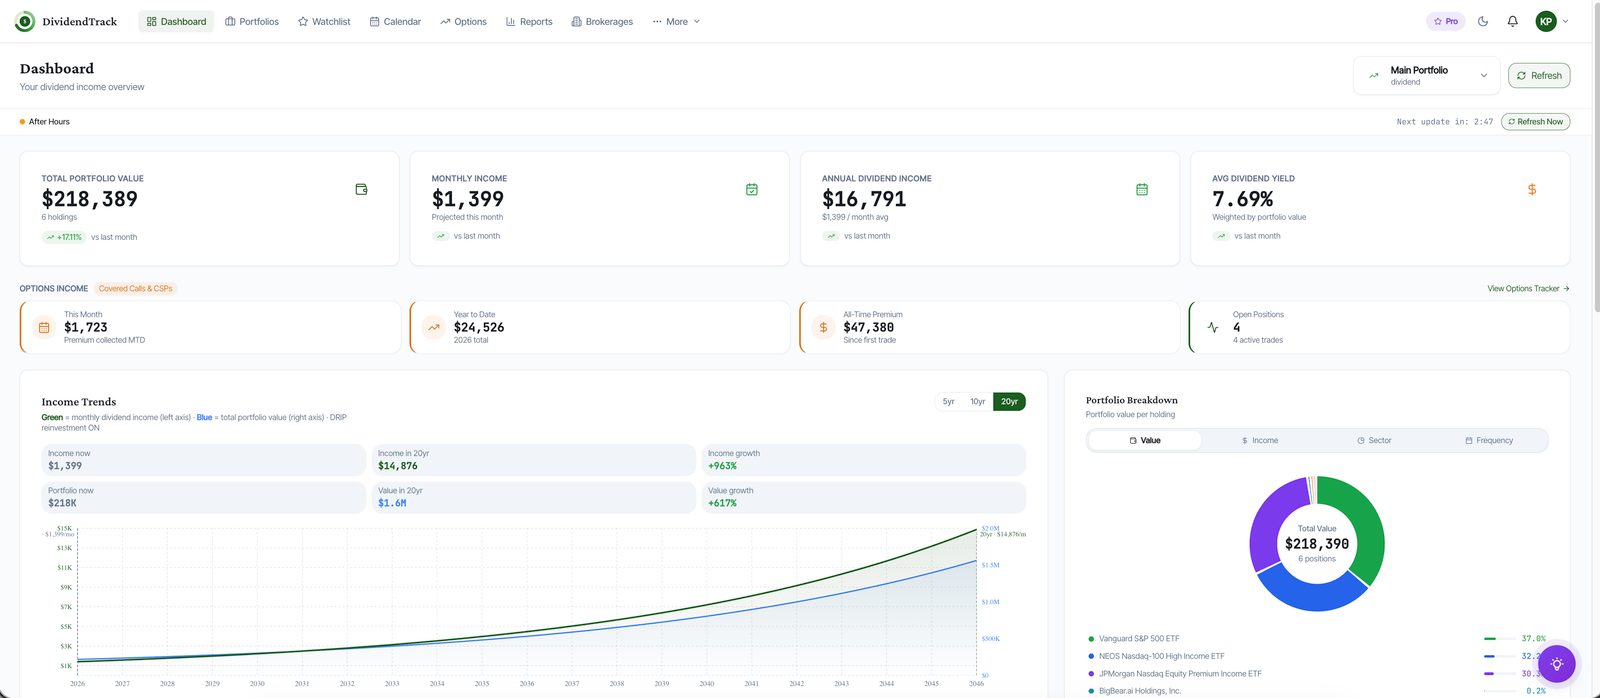
Task: Click the Covered Calls & CSPs tag
Action: click(x=136, y=289)
